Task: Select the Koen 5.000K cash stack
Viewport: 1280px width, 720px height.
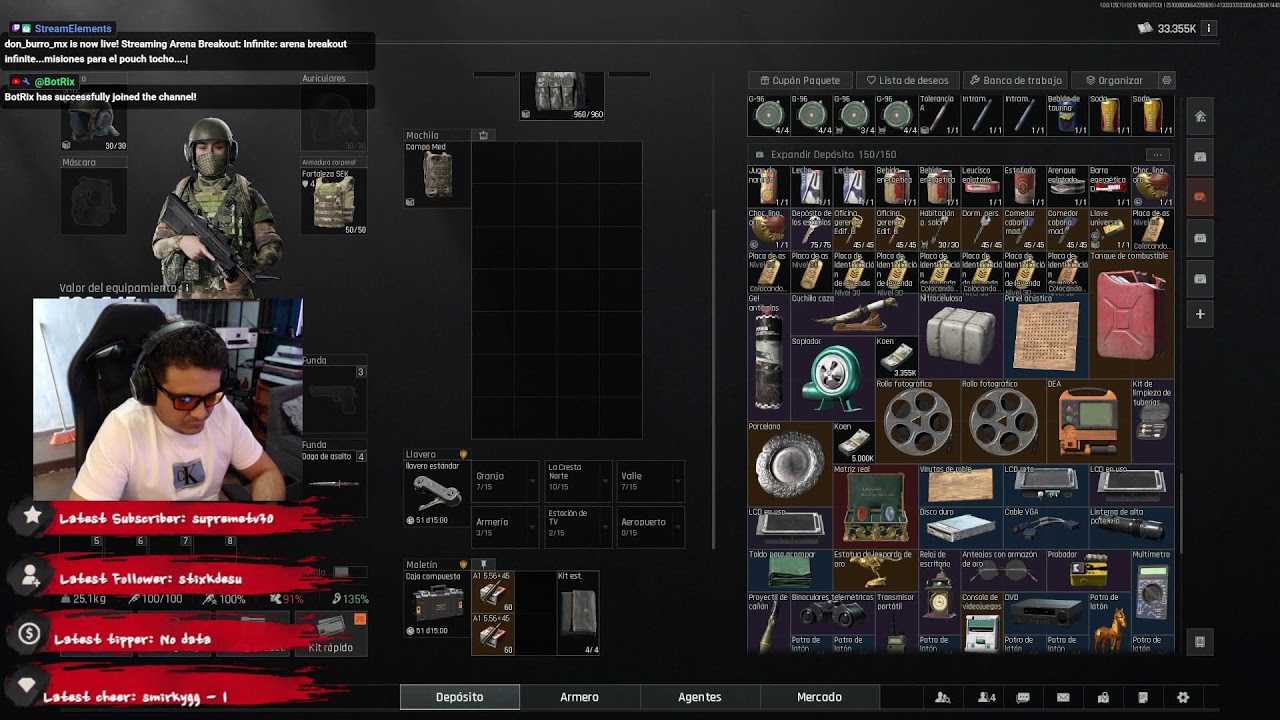Action: [x=854, y=442]
